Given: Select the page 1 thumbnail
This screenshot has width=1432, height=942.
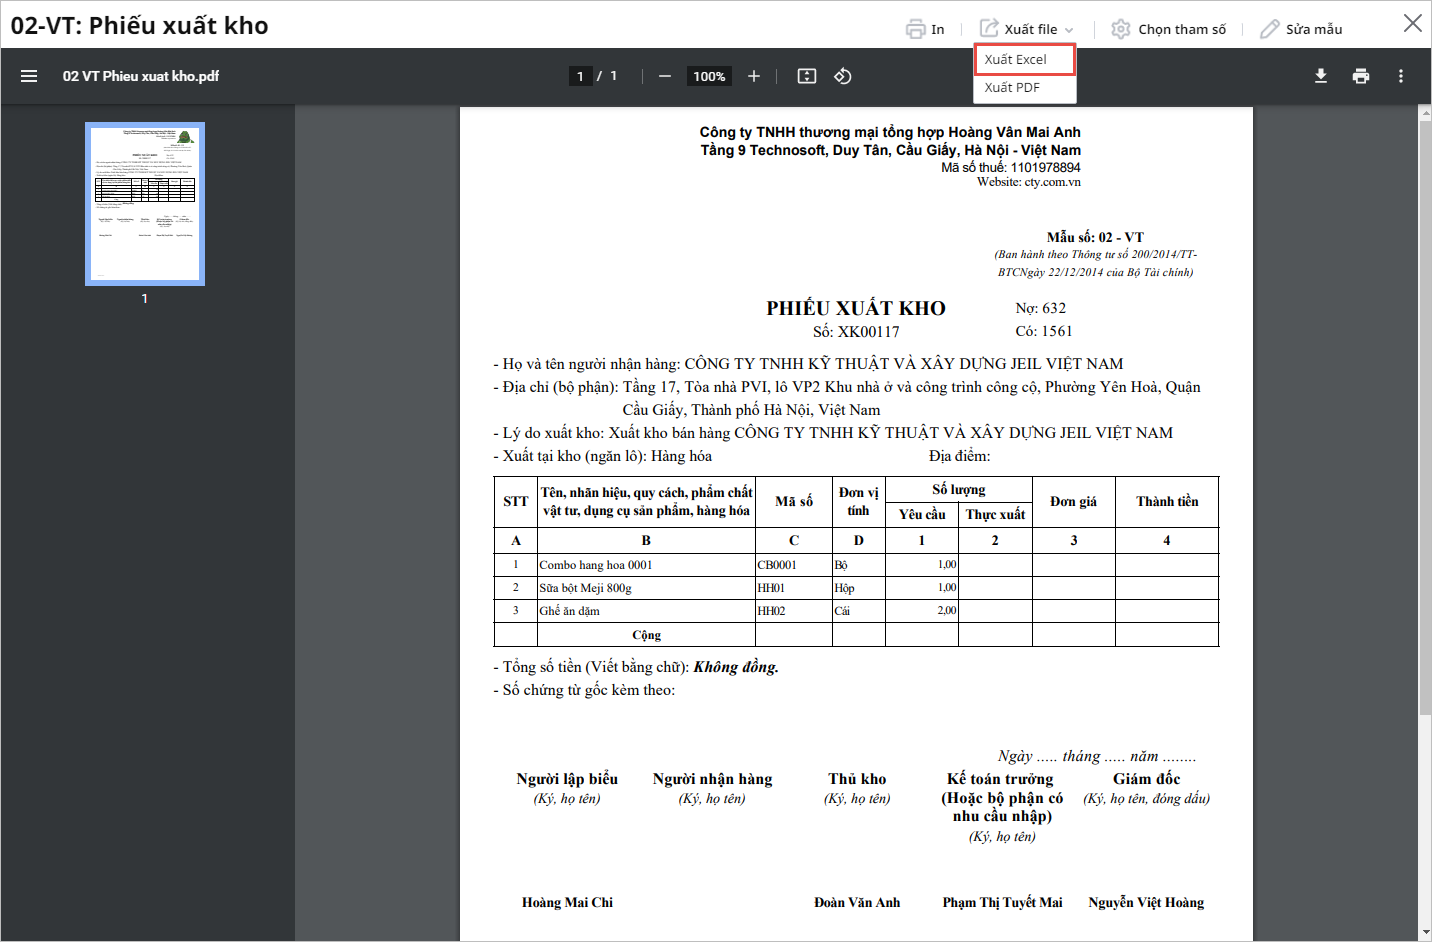Looking at the screenshot, I should point(145,204).
